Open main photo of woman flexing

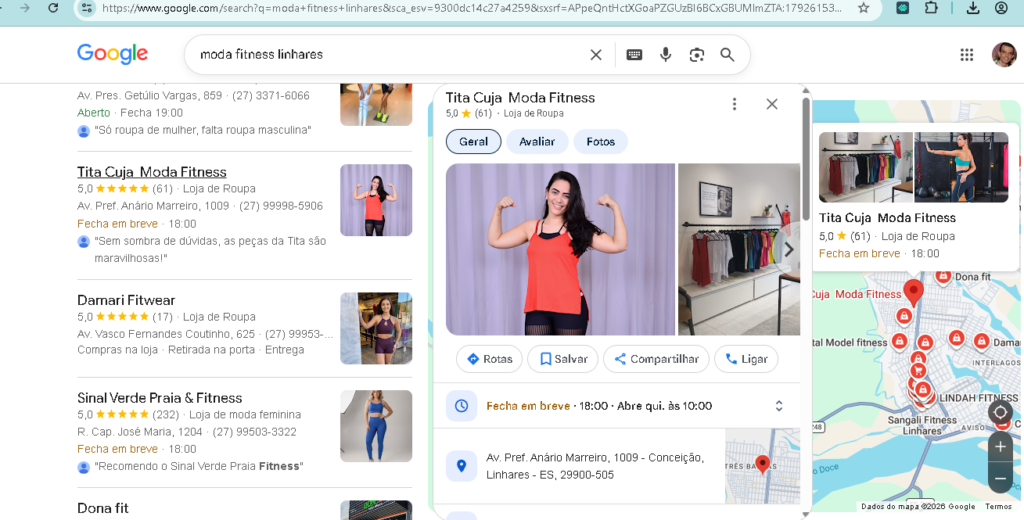pos(560,250)
